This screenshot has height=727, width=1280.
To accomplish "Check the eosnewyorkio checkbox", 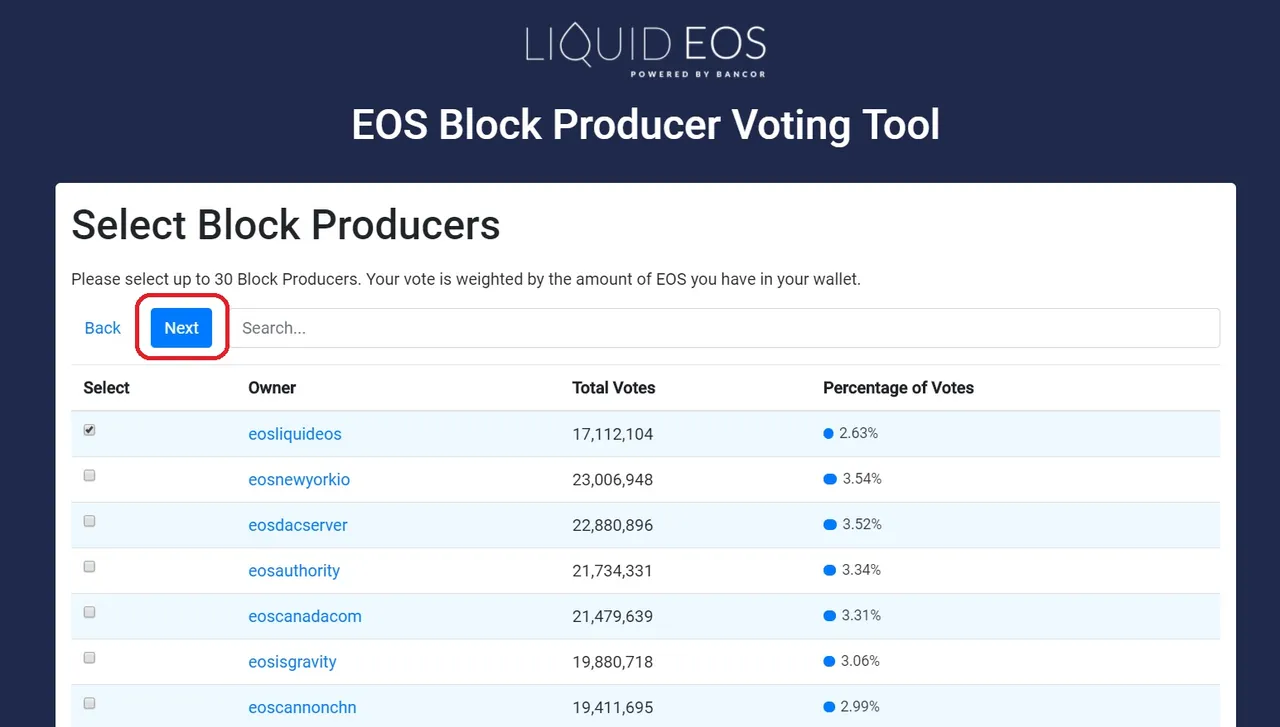I will (89, 476).
